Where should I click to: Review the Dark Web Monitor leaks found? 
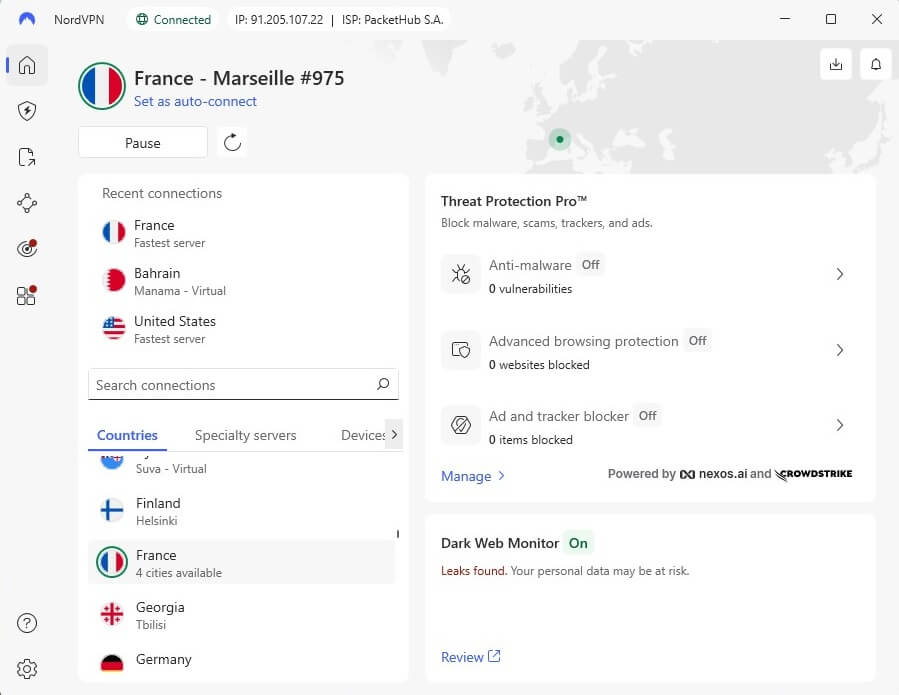point(469,656)
